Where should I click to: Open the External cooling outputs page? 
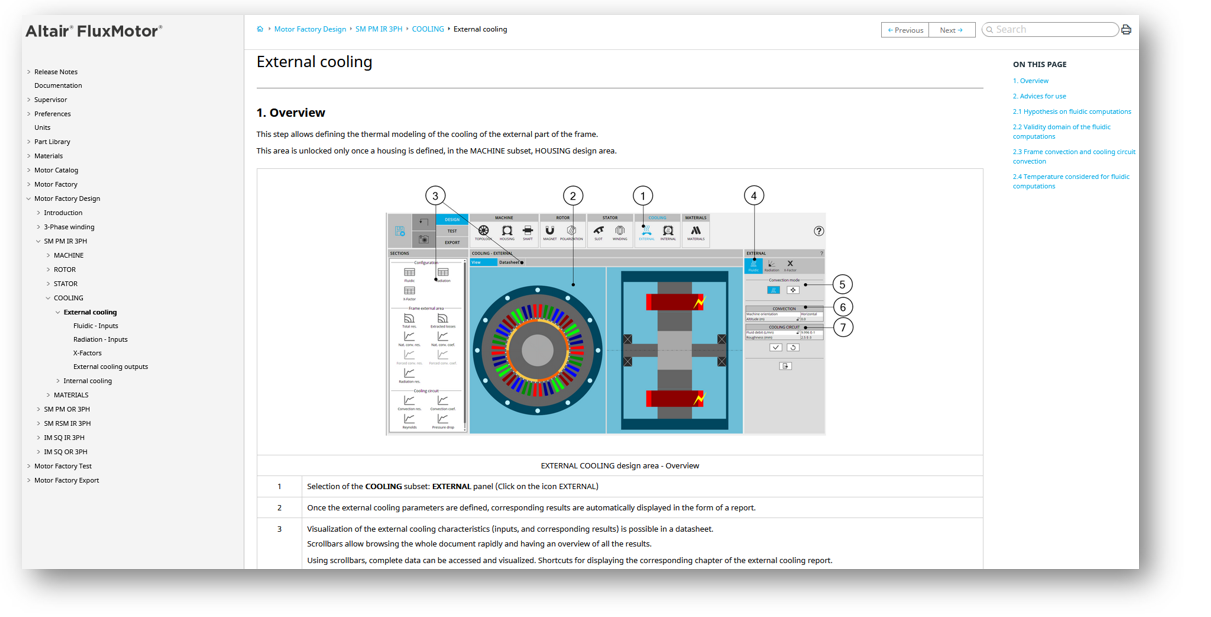(110, 367)
